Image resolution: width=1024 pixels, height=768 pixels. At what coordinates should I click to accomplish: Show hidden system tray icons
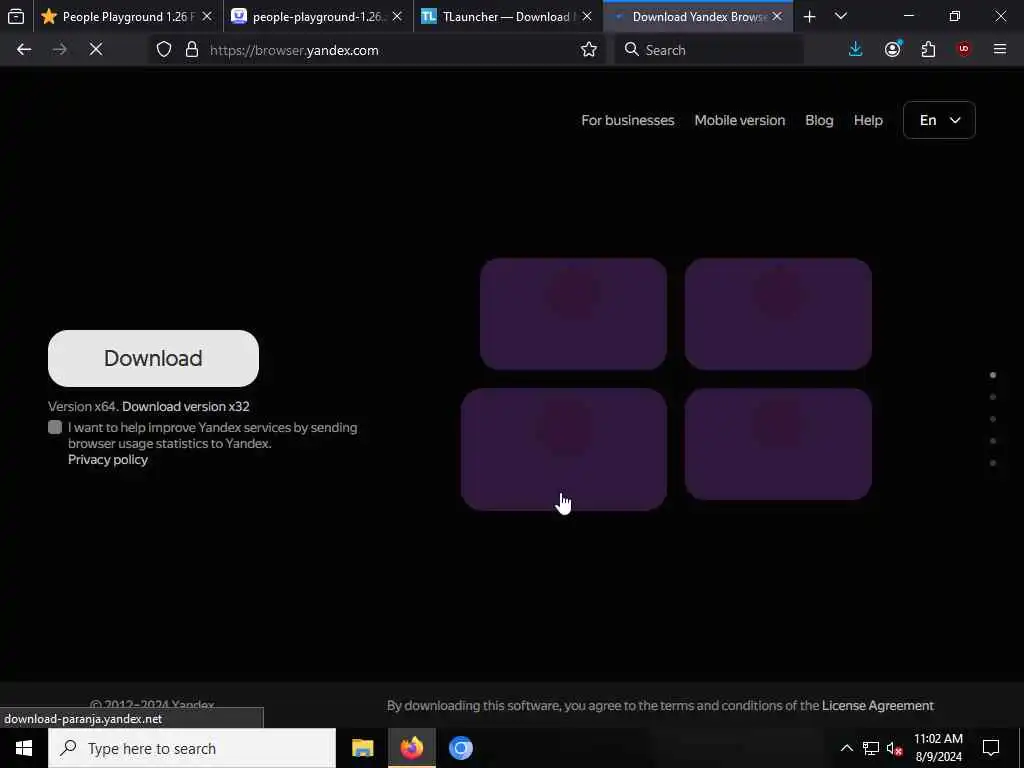(x=846, y=748)
